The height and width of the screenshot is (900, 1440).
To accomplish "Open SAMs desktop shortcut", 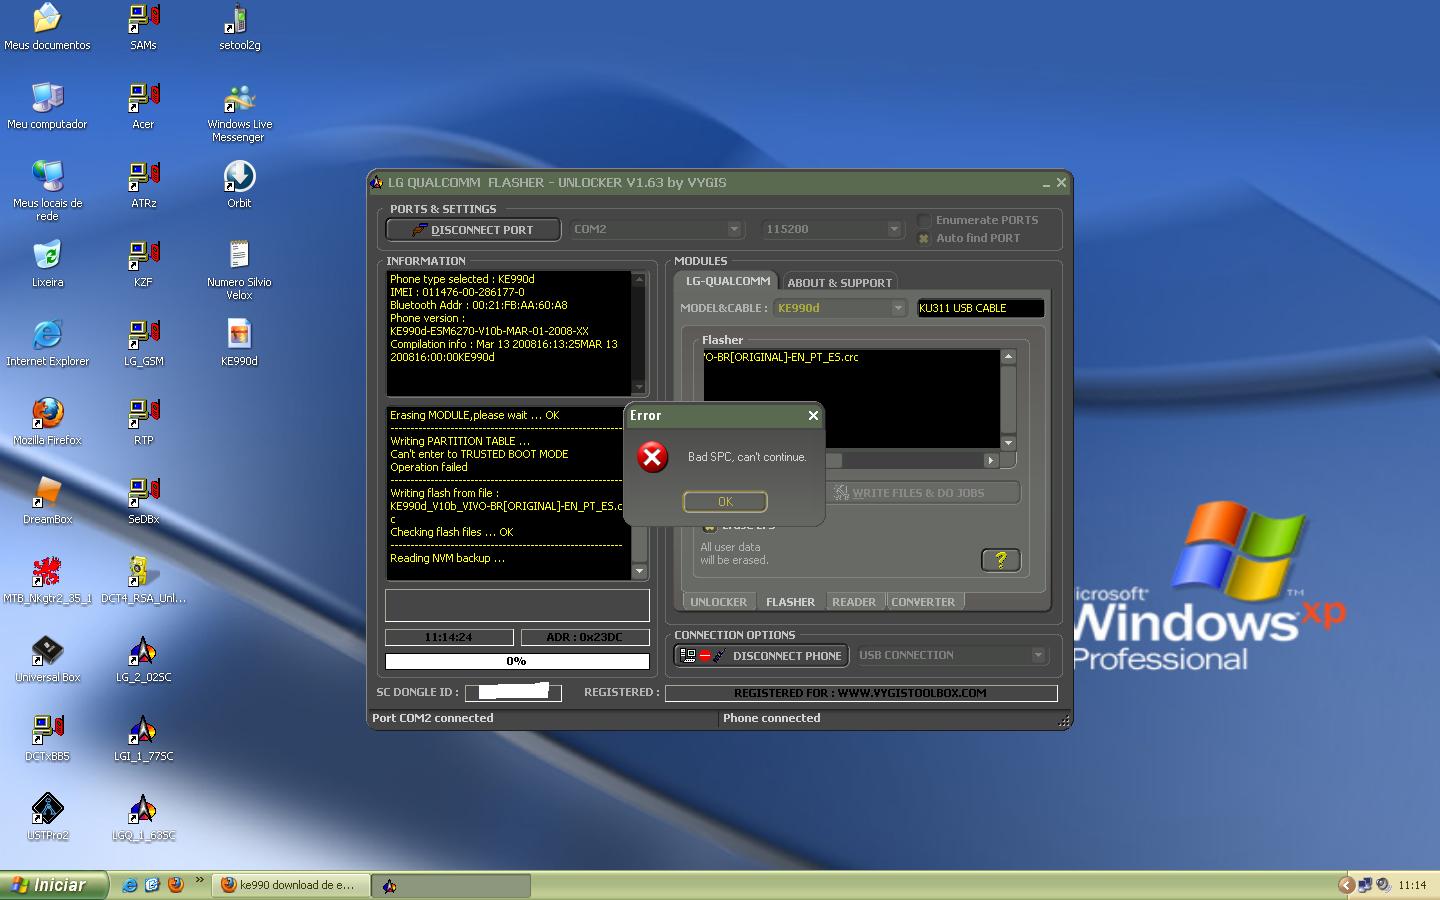I will pyautogui.click(x=143, y=27).
